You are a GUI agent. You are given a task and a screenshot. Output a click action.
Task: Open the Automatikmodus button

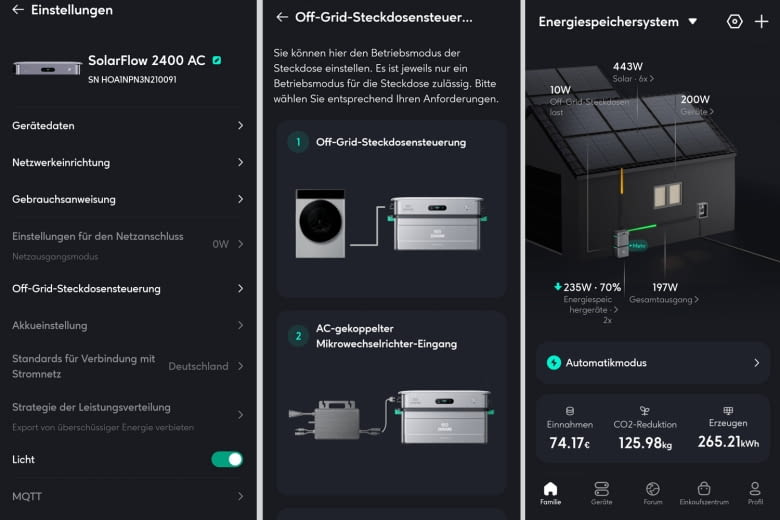(x=653, y=363)
